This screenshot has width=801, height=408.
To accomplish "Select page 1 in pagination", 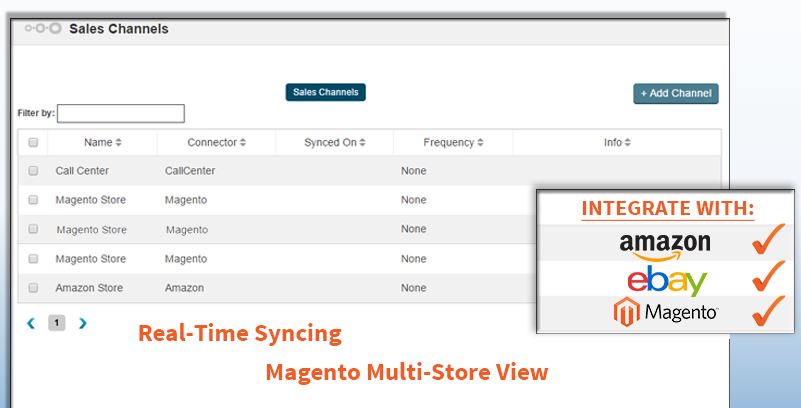I will click(57, 323).
